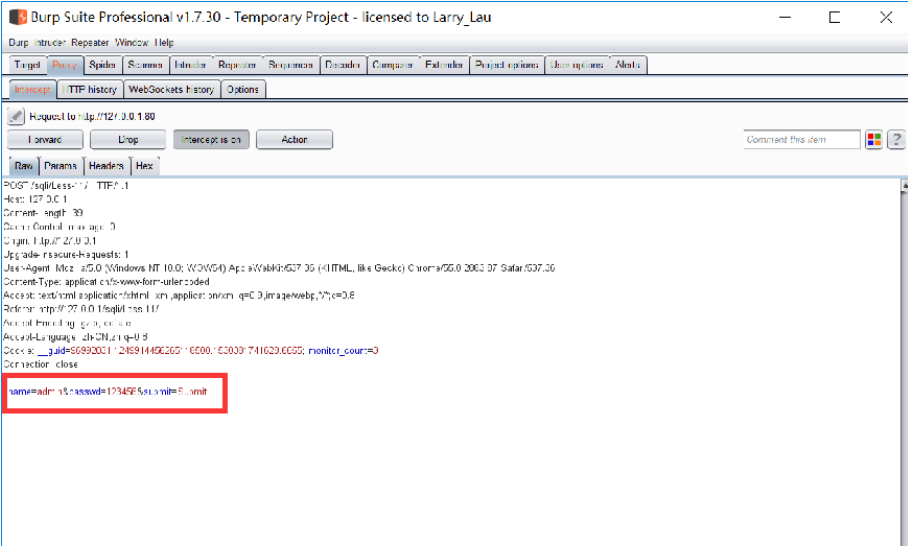
Task: Switch to the Scanner tab
Action: pyautogui.click(x=145, y=65)
